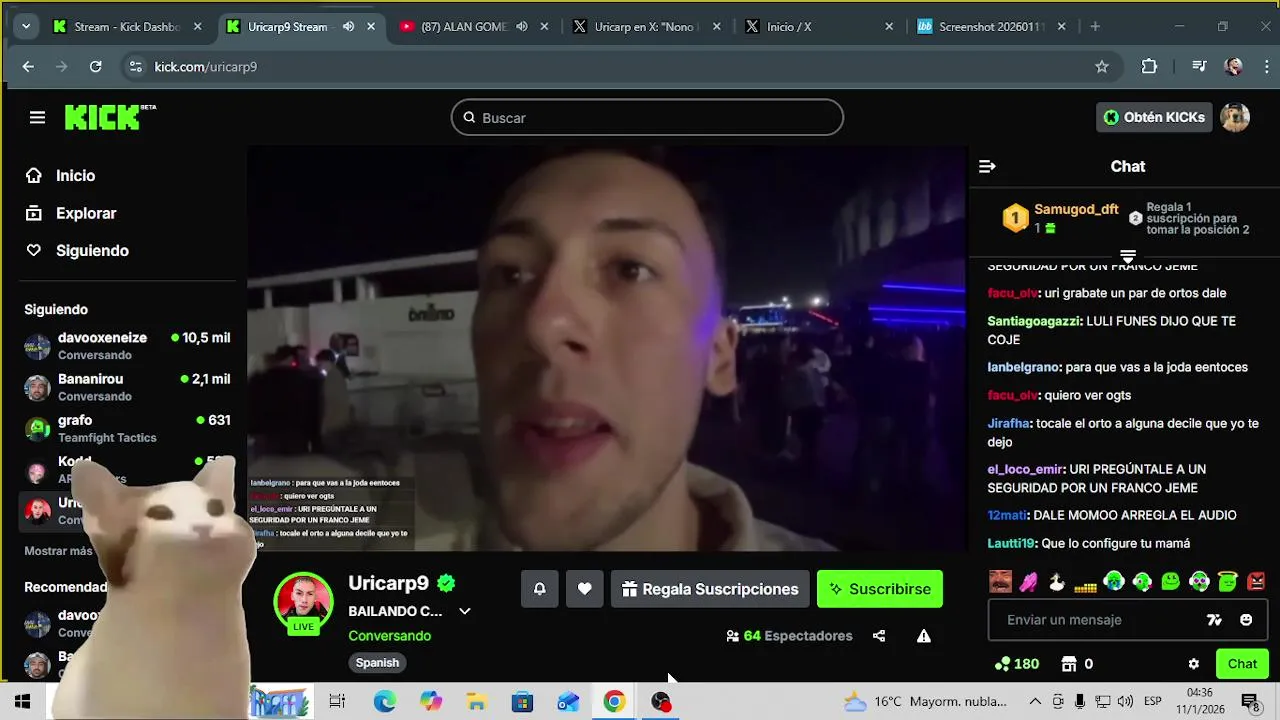Open Bananirou channel in Siguiendo list
This screenshot has width=1280, height=720.
click(128, 387)
